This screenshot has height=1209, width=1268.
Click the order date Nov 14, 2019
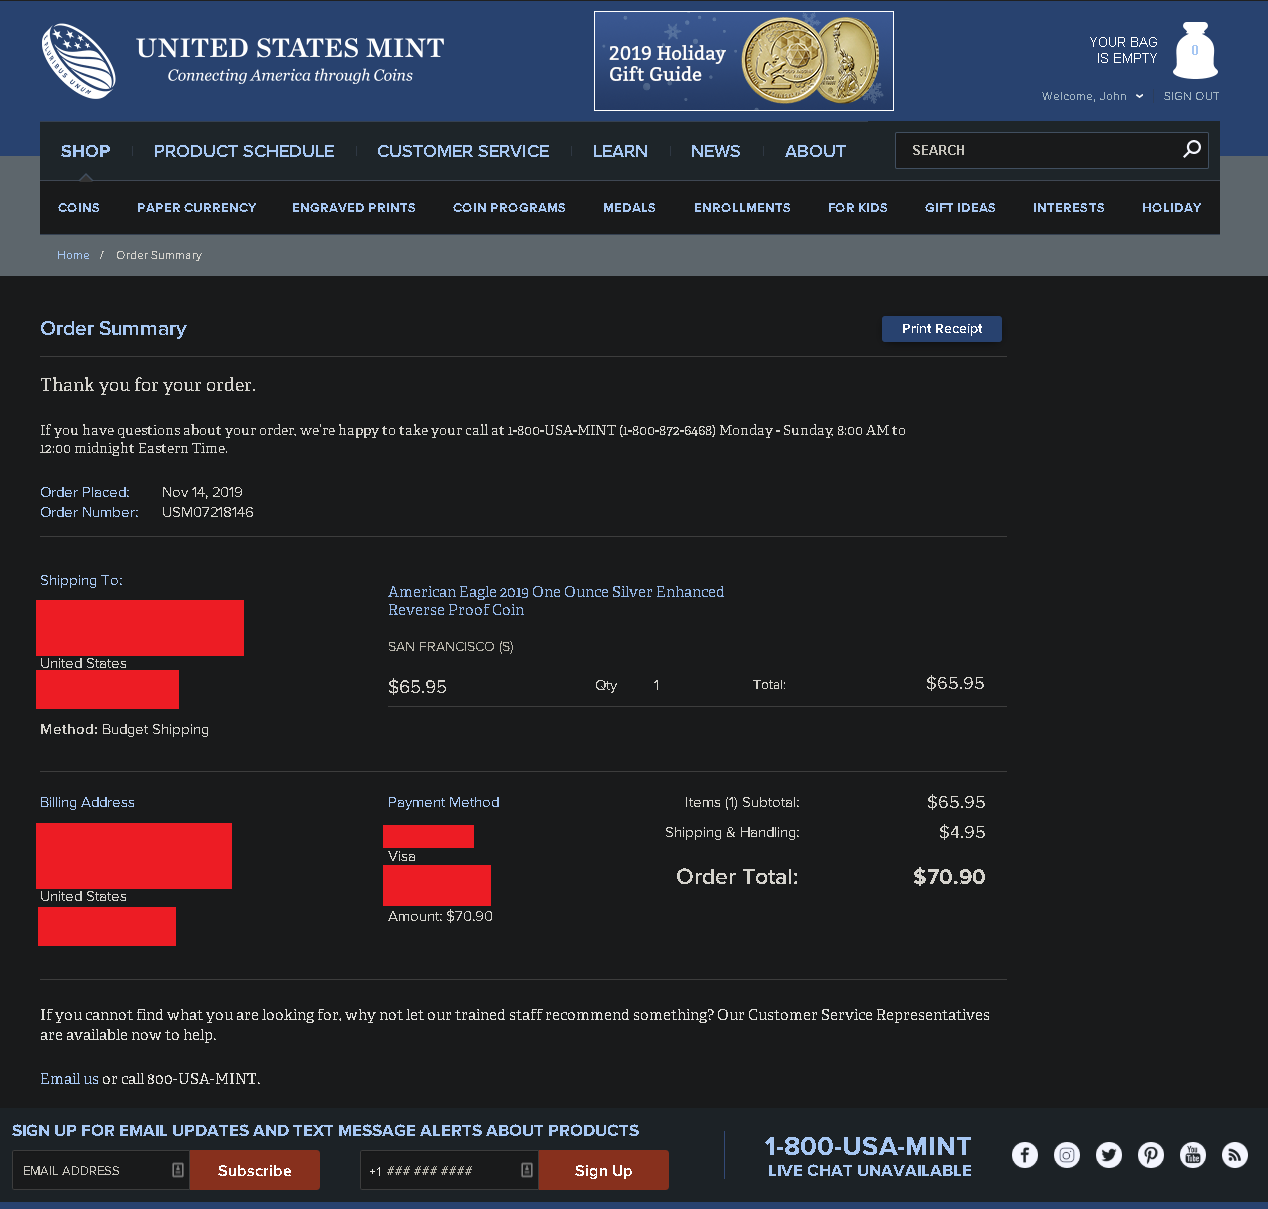[x=202, y=492]
